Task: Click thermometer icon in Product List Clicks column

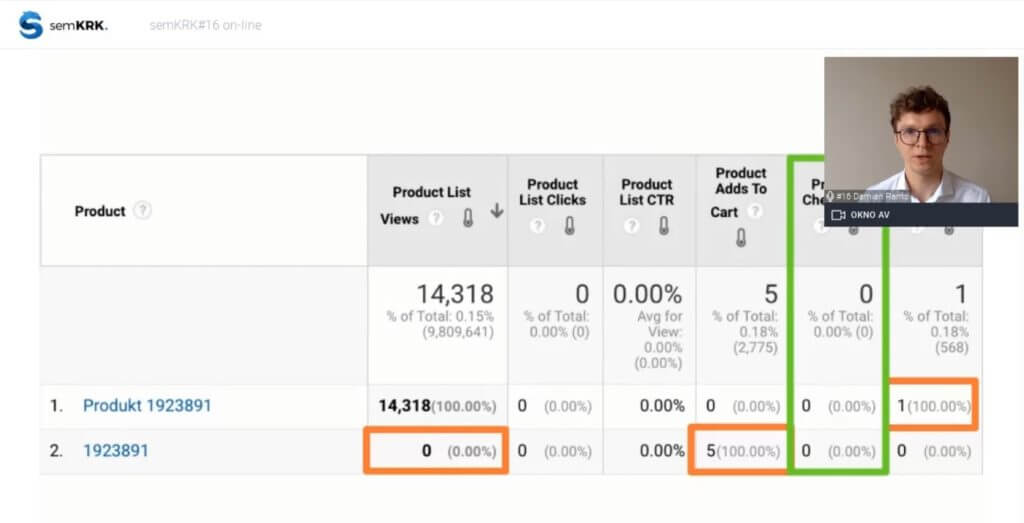Action: click(x=569, y=226)
